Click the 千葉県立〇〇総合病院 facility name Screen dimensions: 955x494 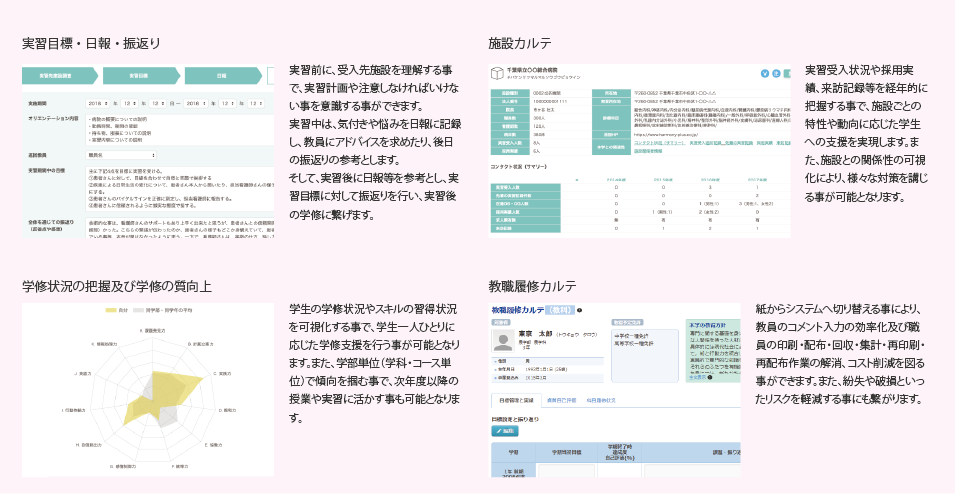pyautogui.click(x=532, y=71)
